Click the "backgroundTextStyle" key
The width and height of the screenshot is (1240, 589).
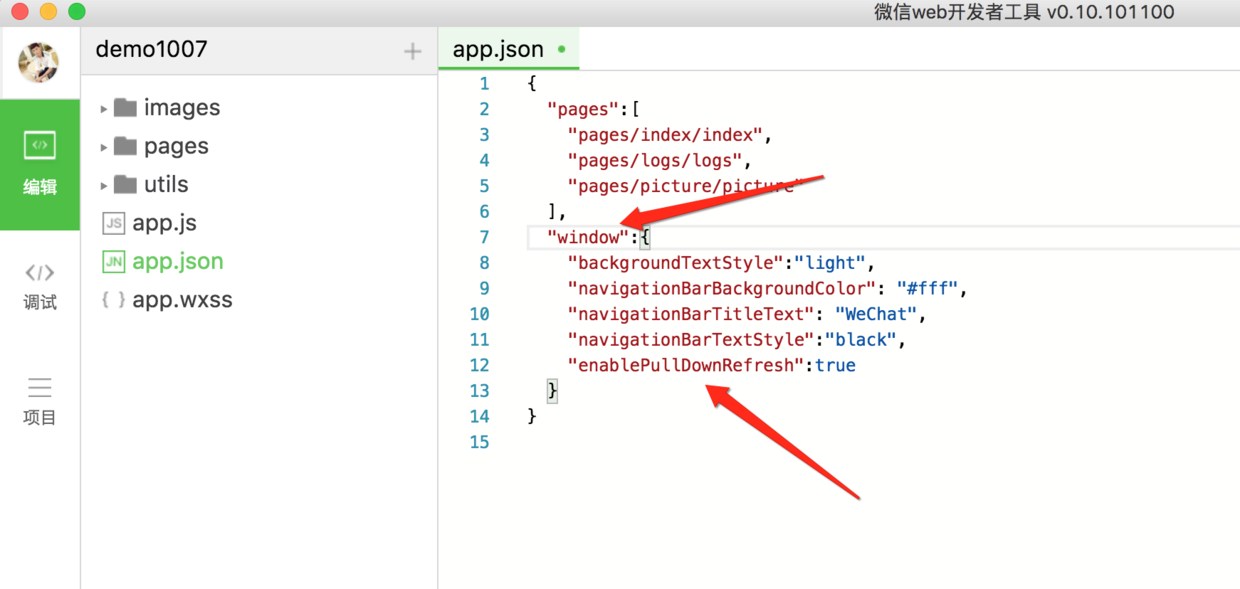(675, 263)
